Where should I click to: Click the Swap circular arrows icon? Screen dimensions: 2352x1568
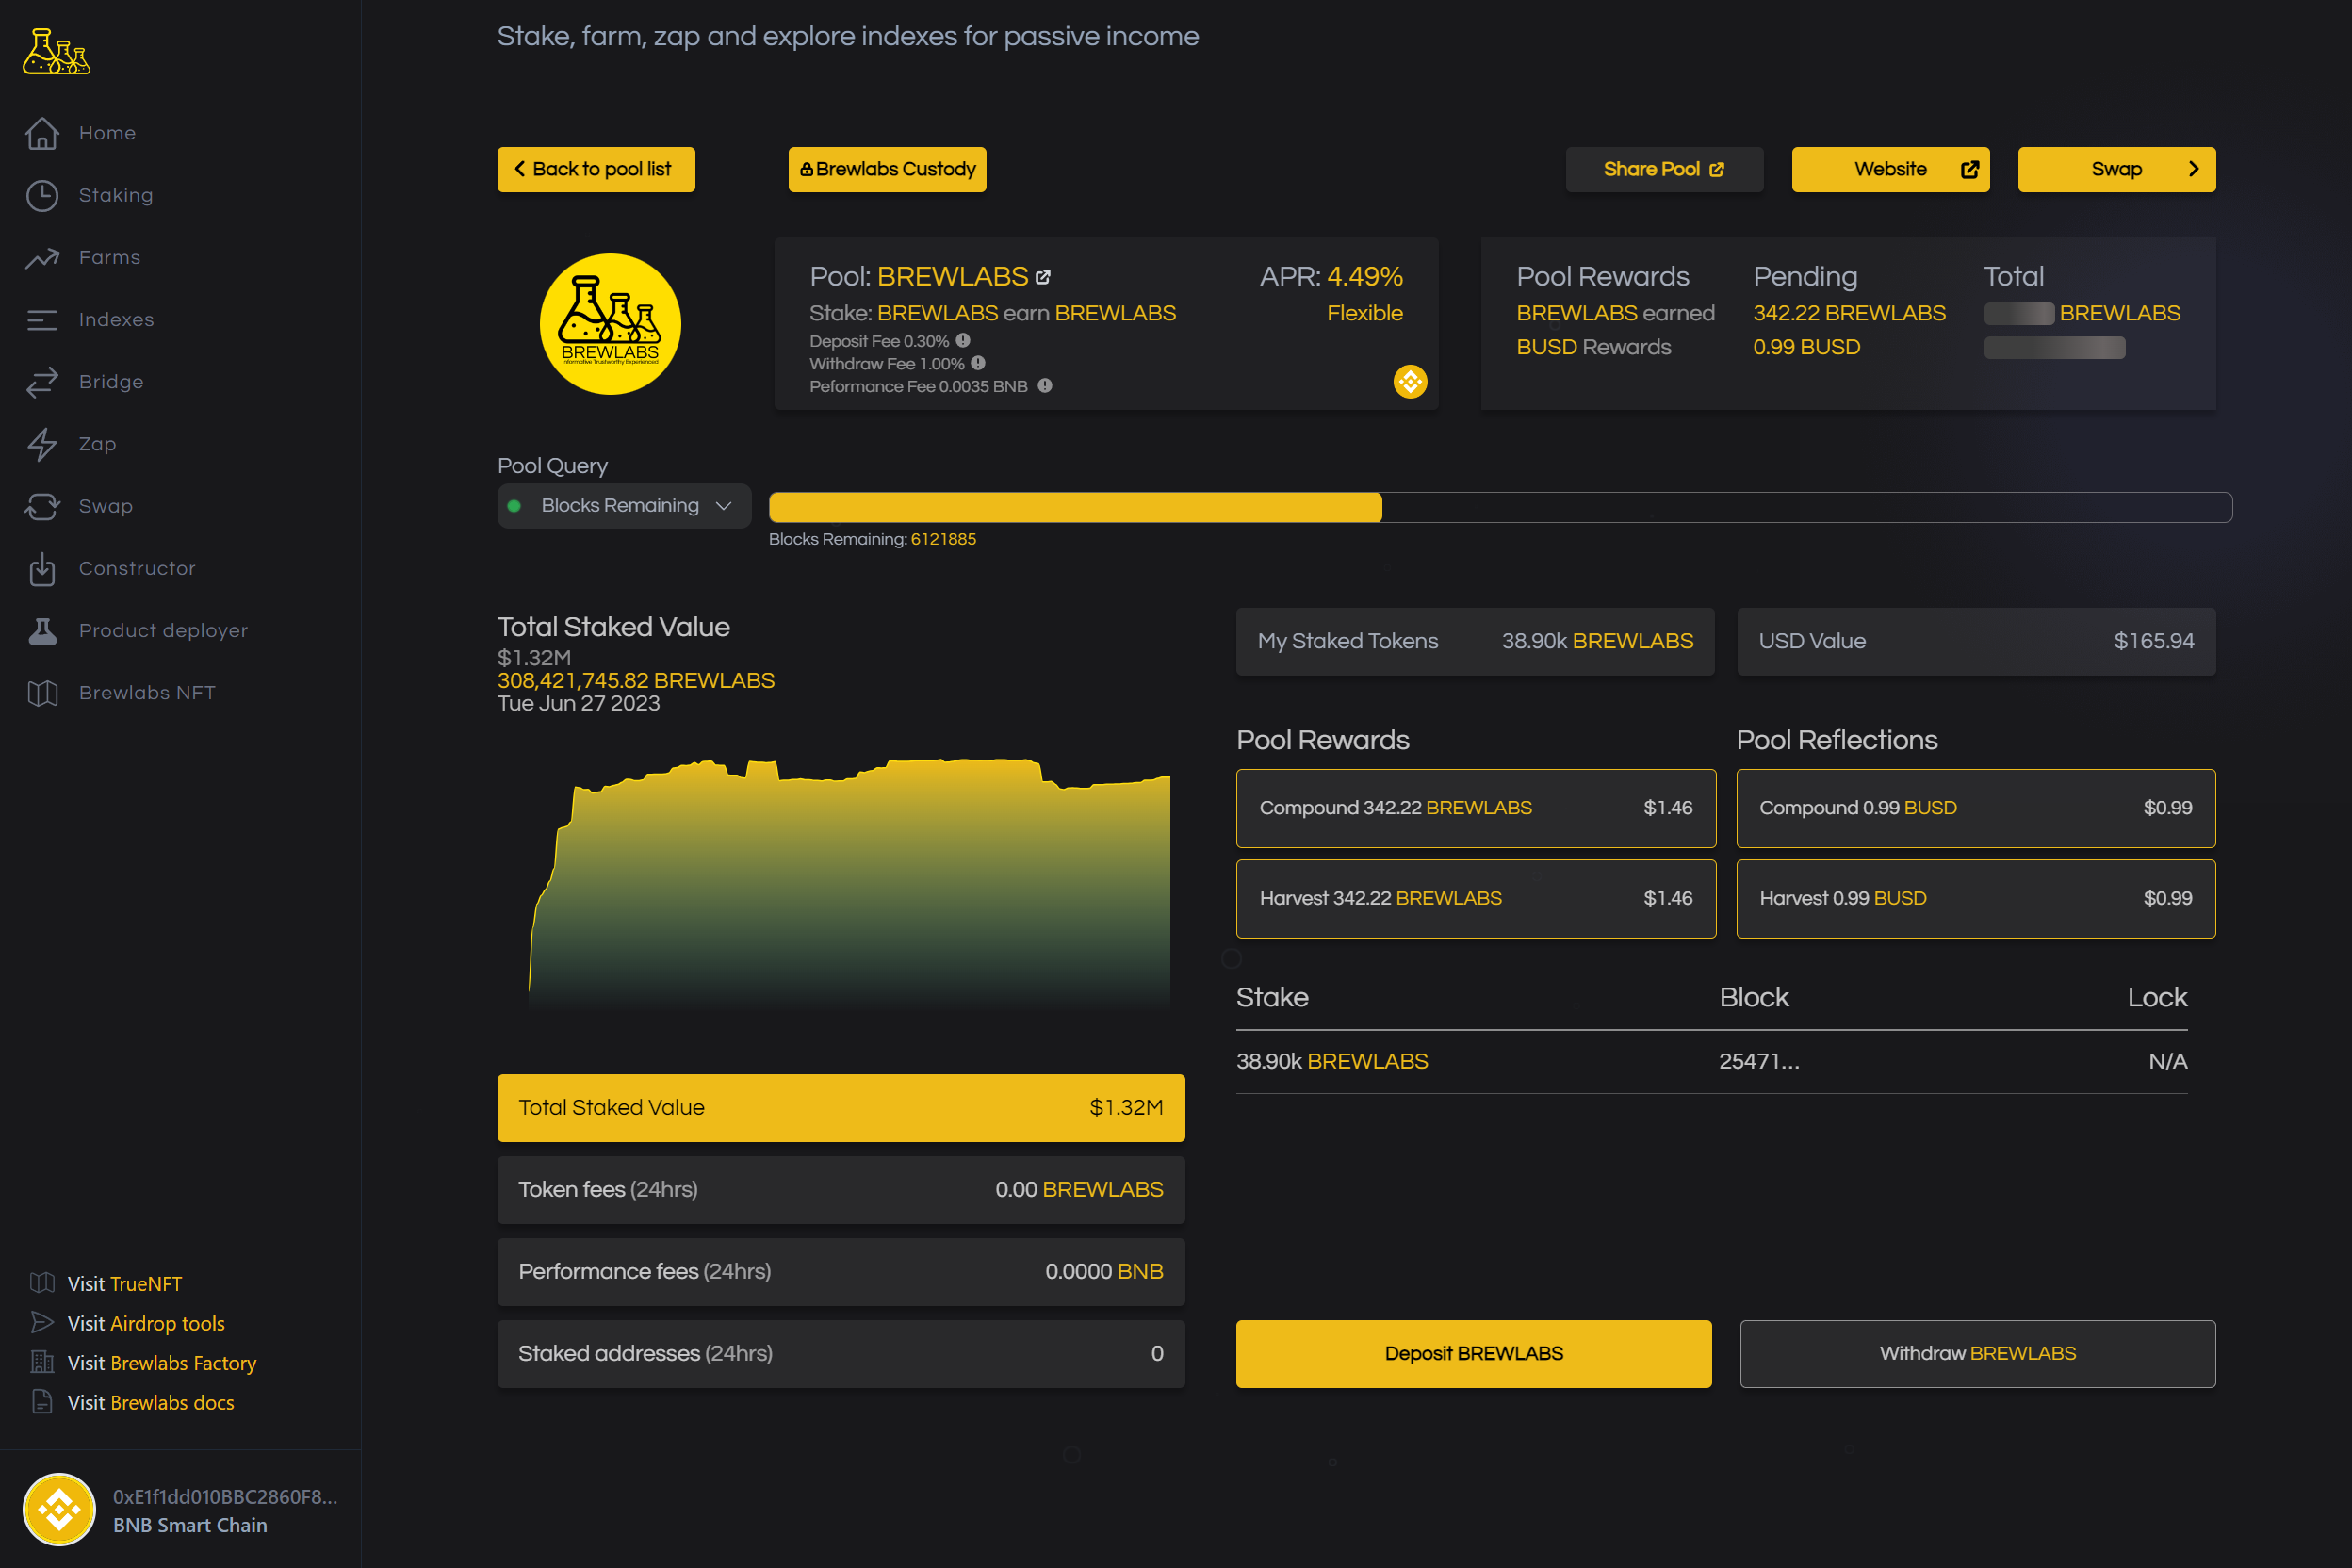(42, 506)
